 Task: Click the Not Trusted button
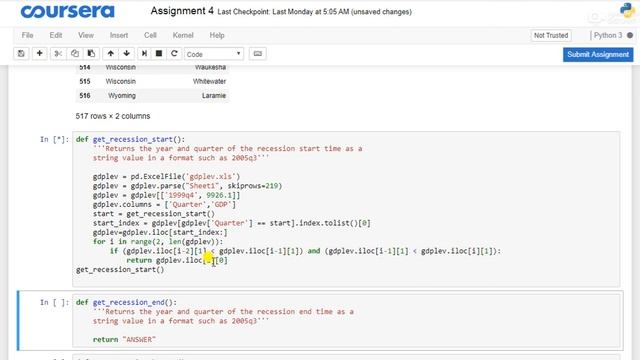coord(551,36)
